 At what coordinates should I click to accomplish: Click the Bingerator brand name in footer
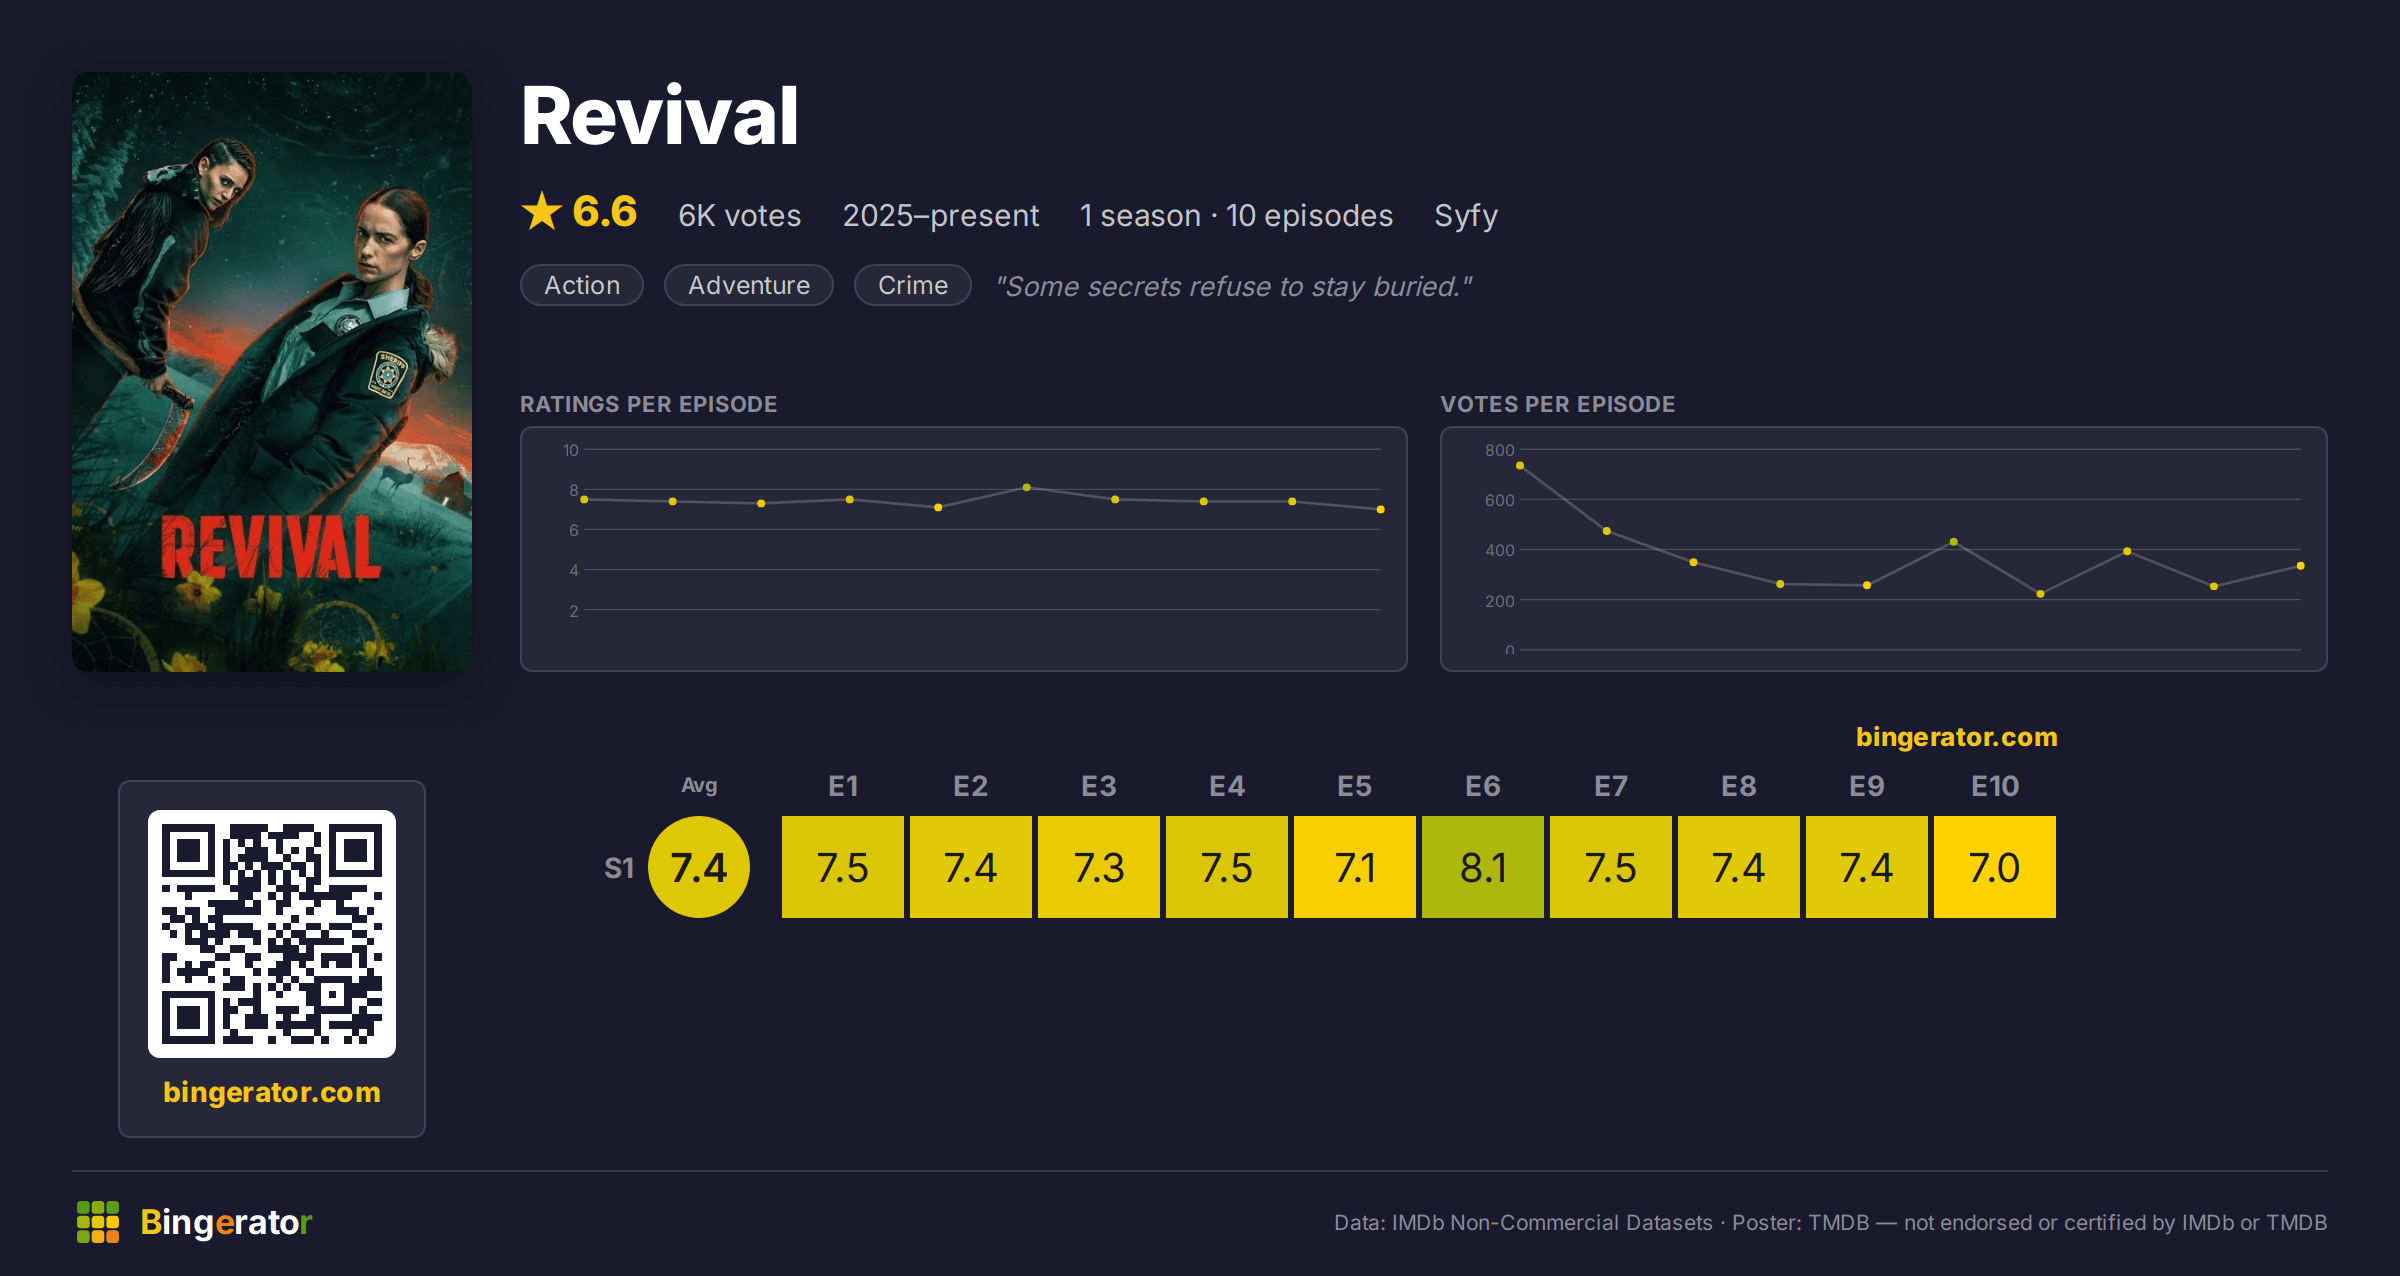click(x=226, y=1222)
